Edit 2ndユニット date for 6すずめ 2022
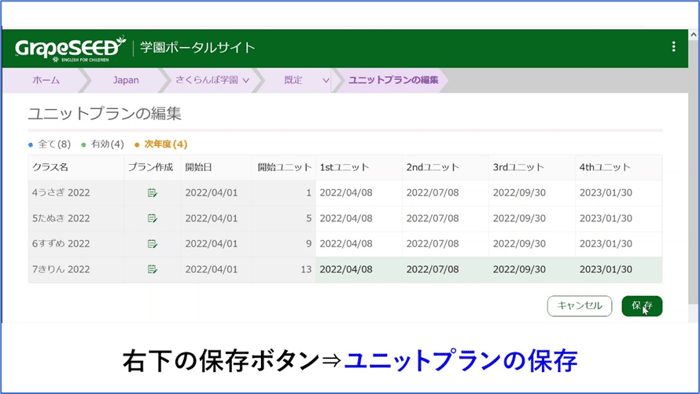The image size is (700, 394). [446, 244]
